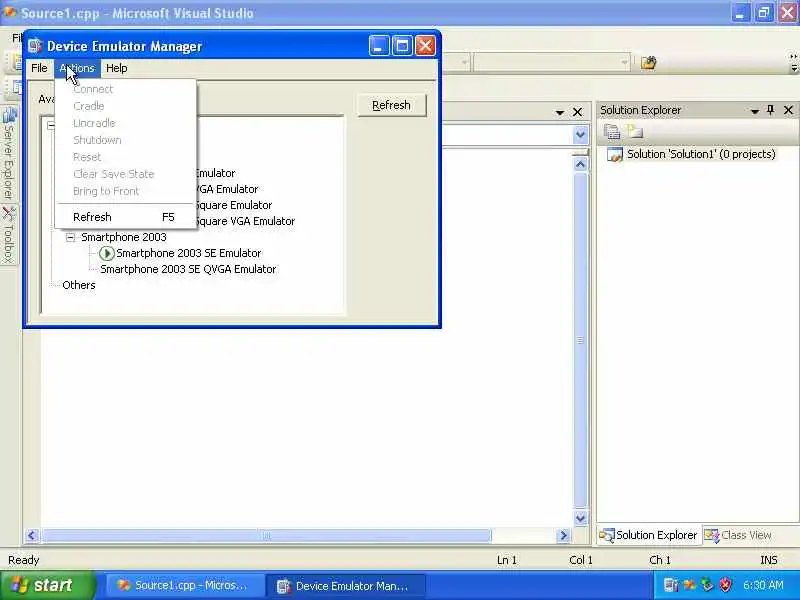
Task: Select the Square Emulator entry
Action: tap(235, 205)
